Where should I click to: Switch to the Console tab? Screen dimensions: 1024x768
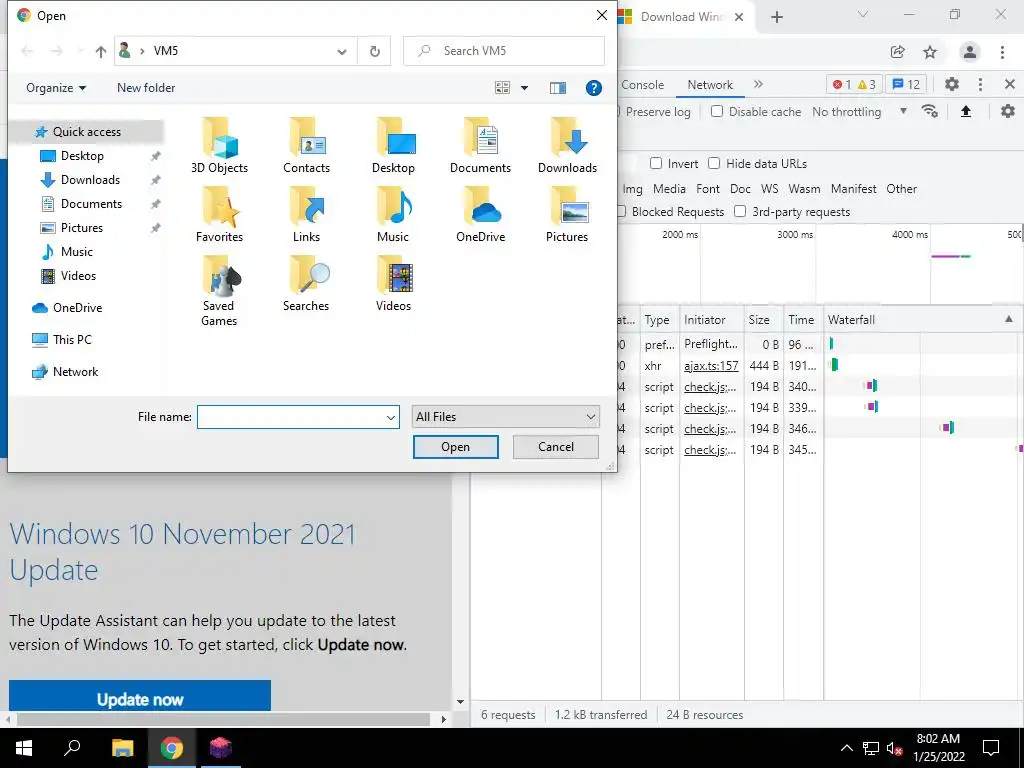coord(643,85)
